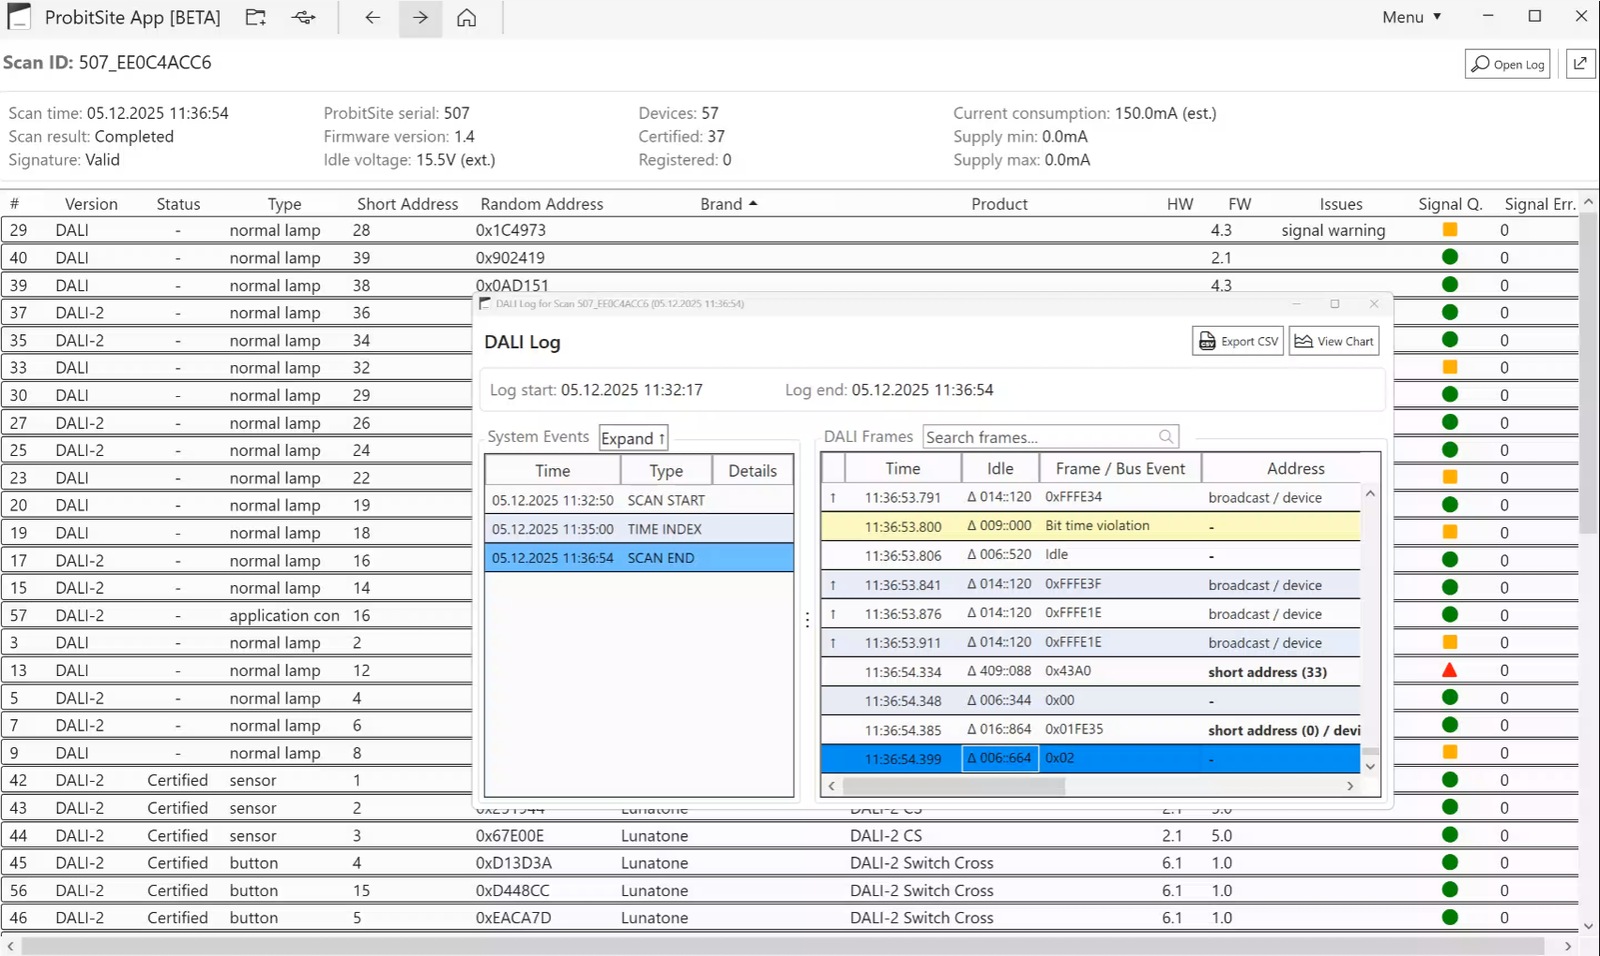
Task: Select the 0x01FE35 frame row
Action: coord(1091,730)
